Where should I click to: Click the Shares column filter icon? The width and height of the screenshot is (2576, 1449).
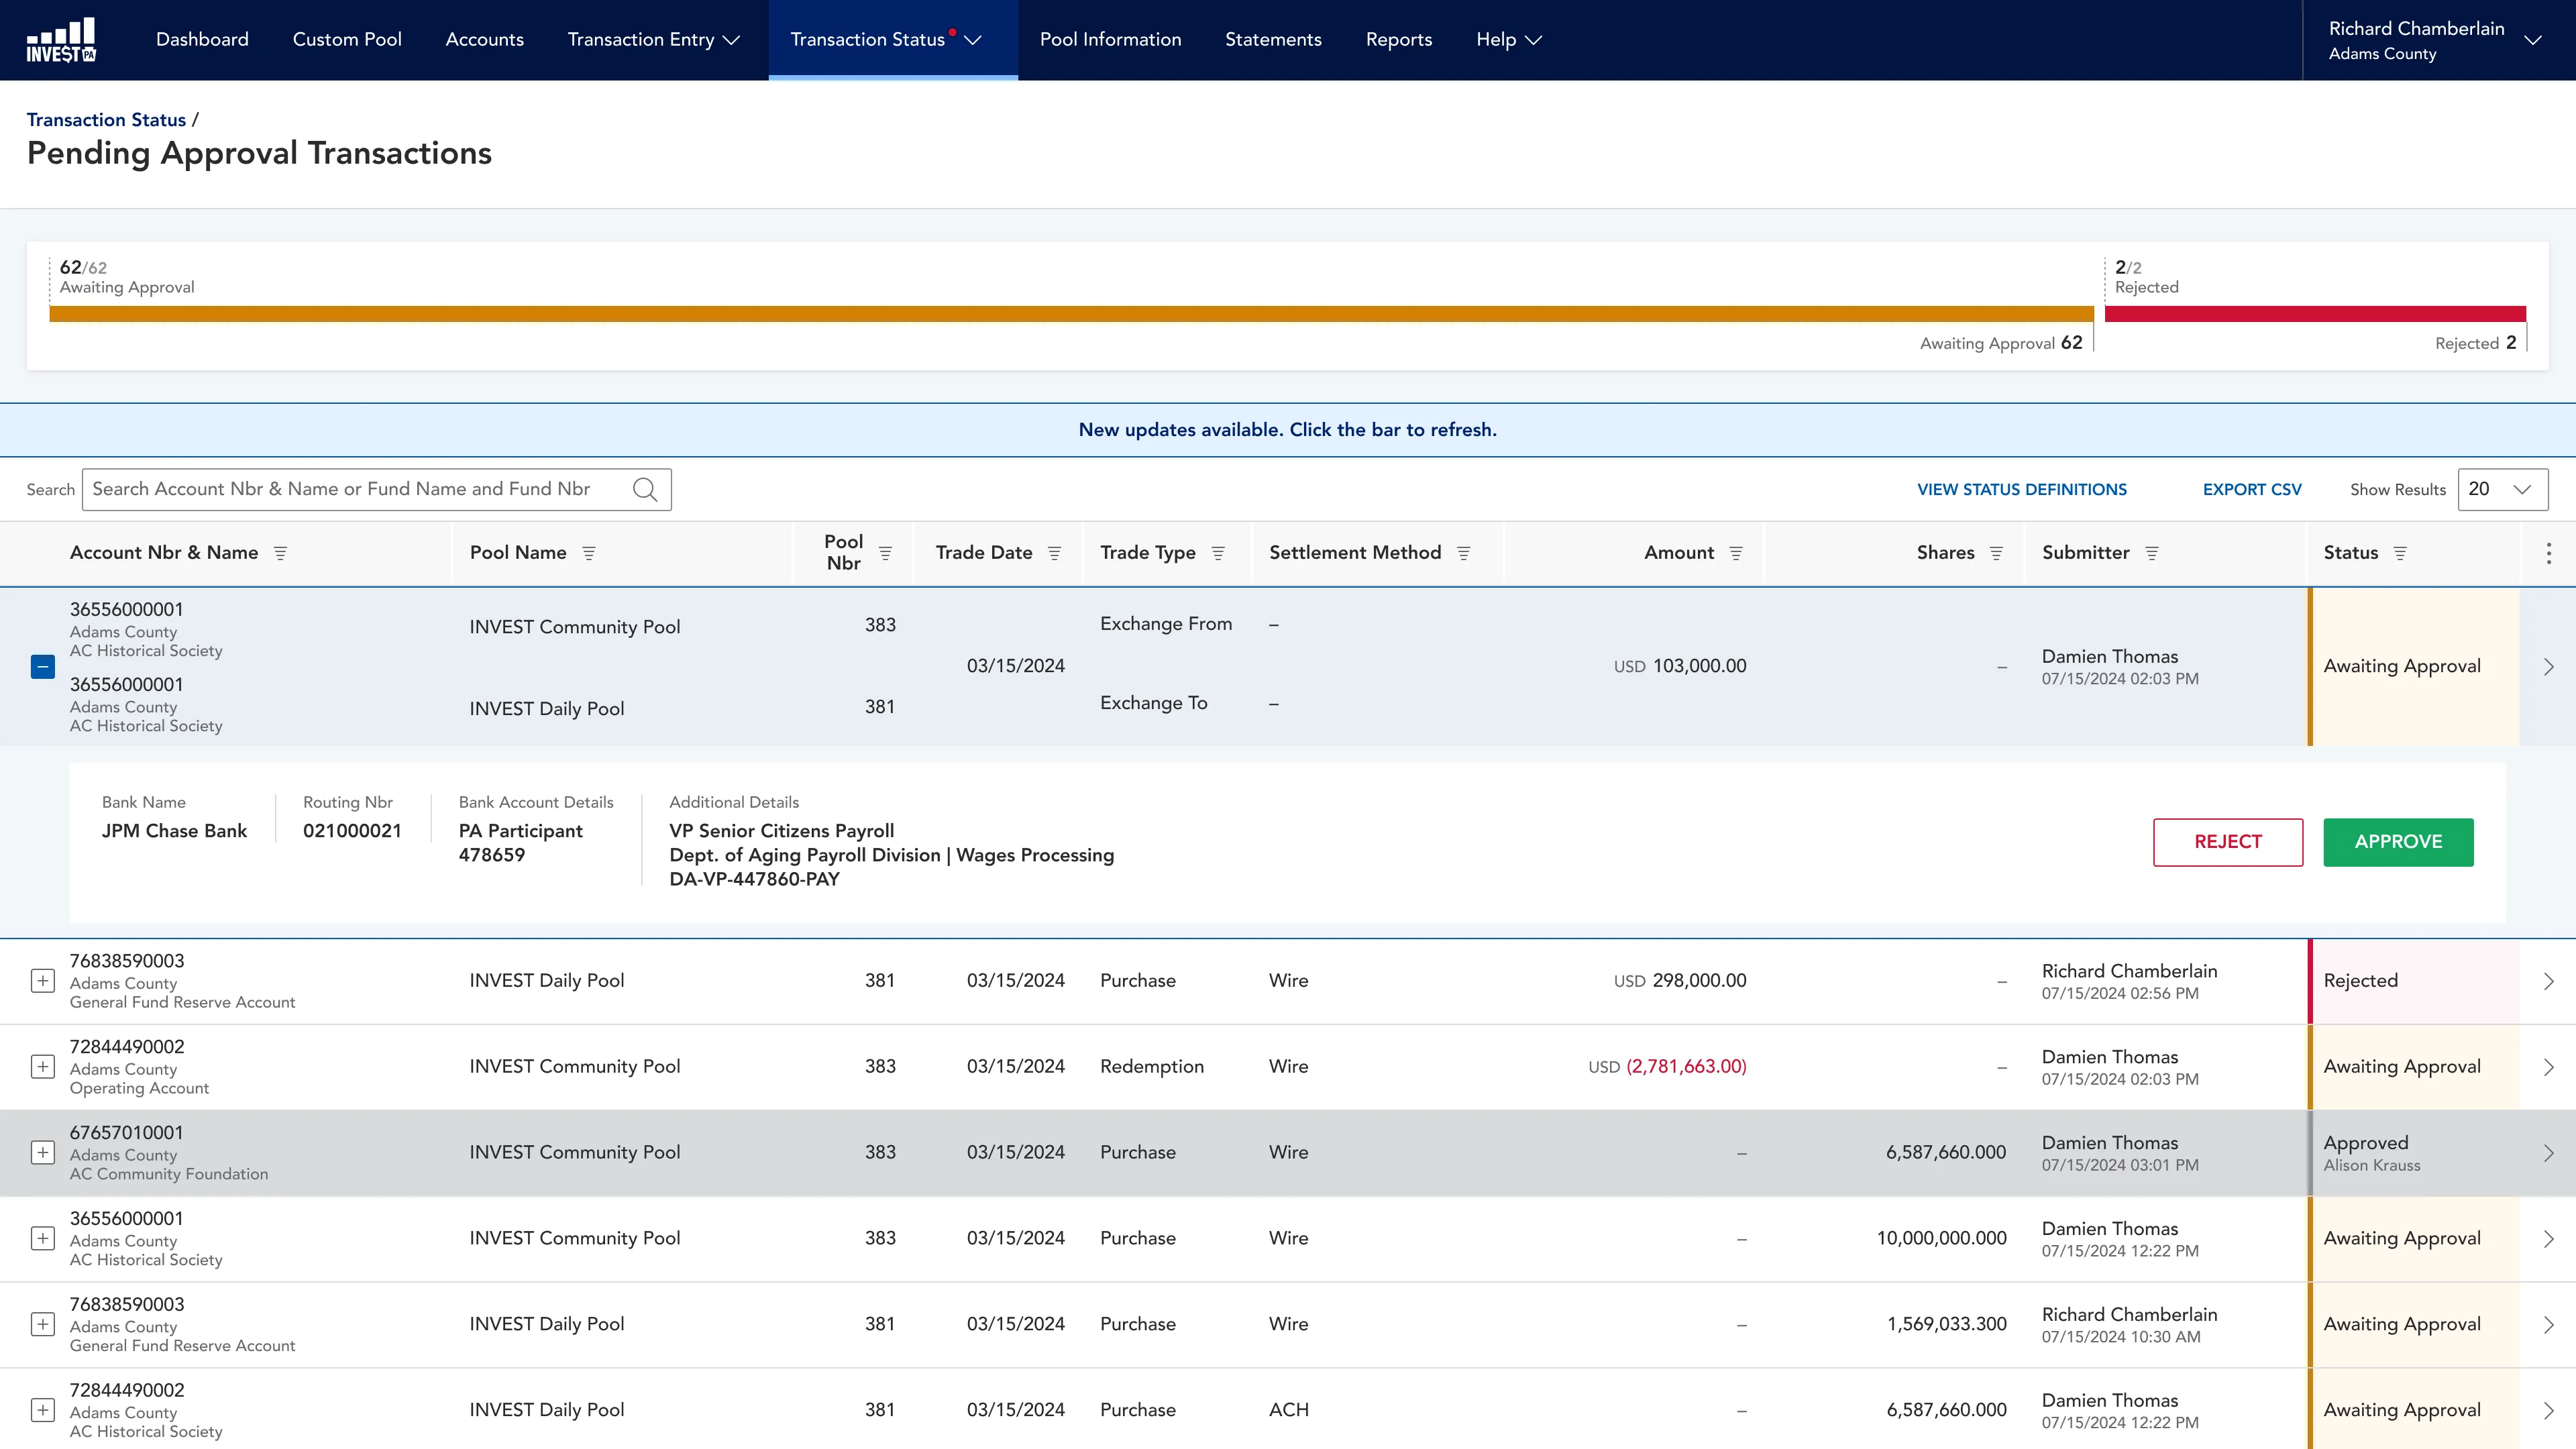tap(1996, 553)
